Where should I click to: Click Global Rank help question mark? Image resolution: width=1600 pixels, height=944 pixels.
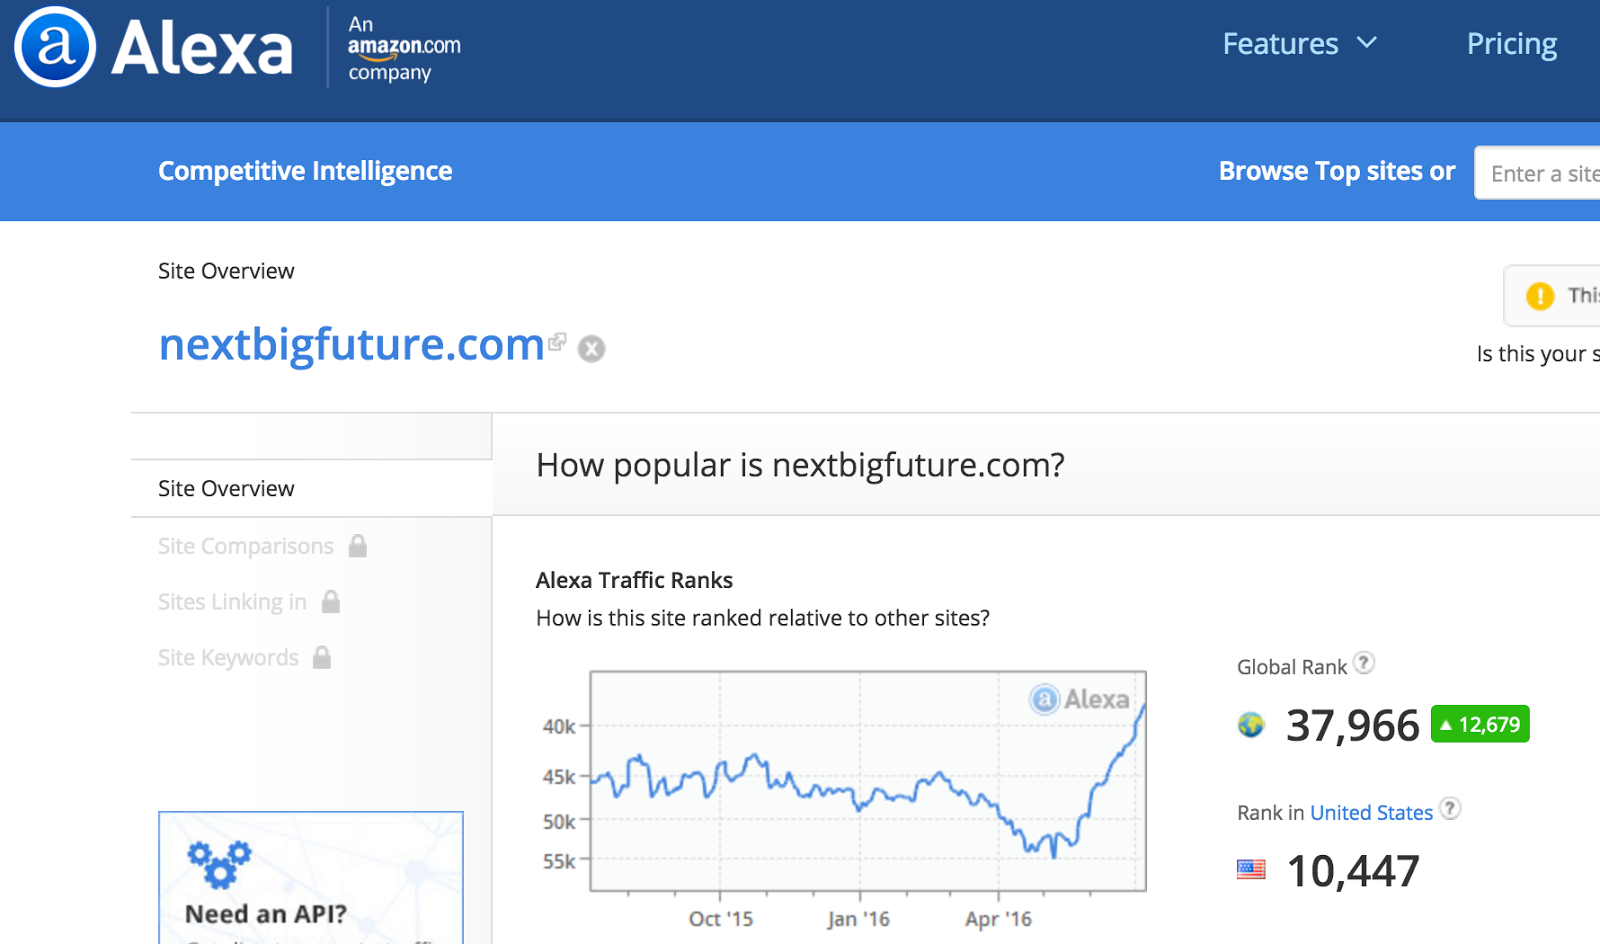(1364, 663)
